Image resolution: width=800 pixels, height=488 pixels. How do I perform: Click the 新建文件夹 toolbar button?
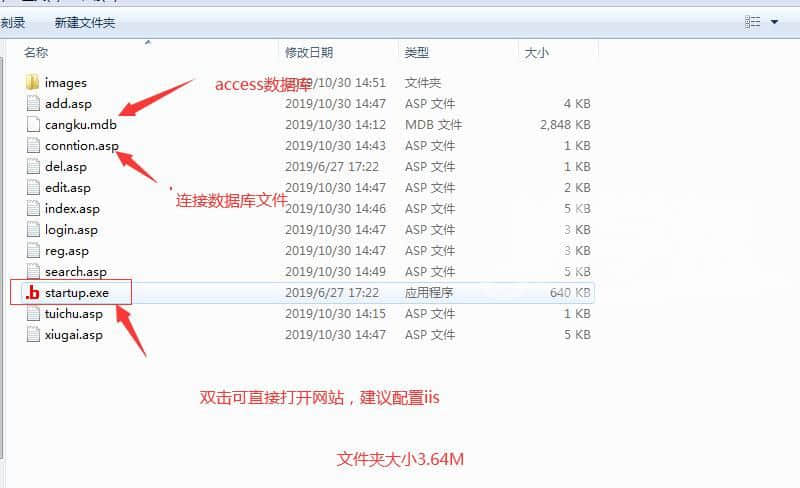[x=85, y=22]
